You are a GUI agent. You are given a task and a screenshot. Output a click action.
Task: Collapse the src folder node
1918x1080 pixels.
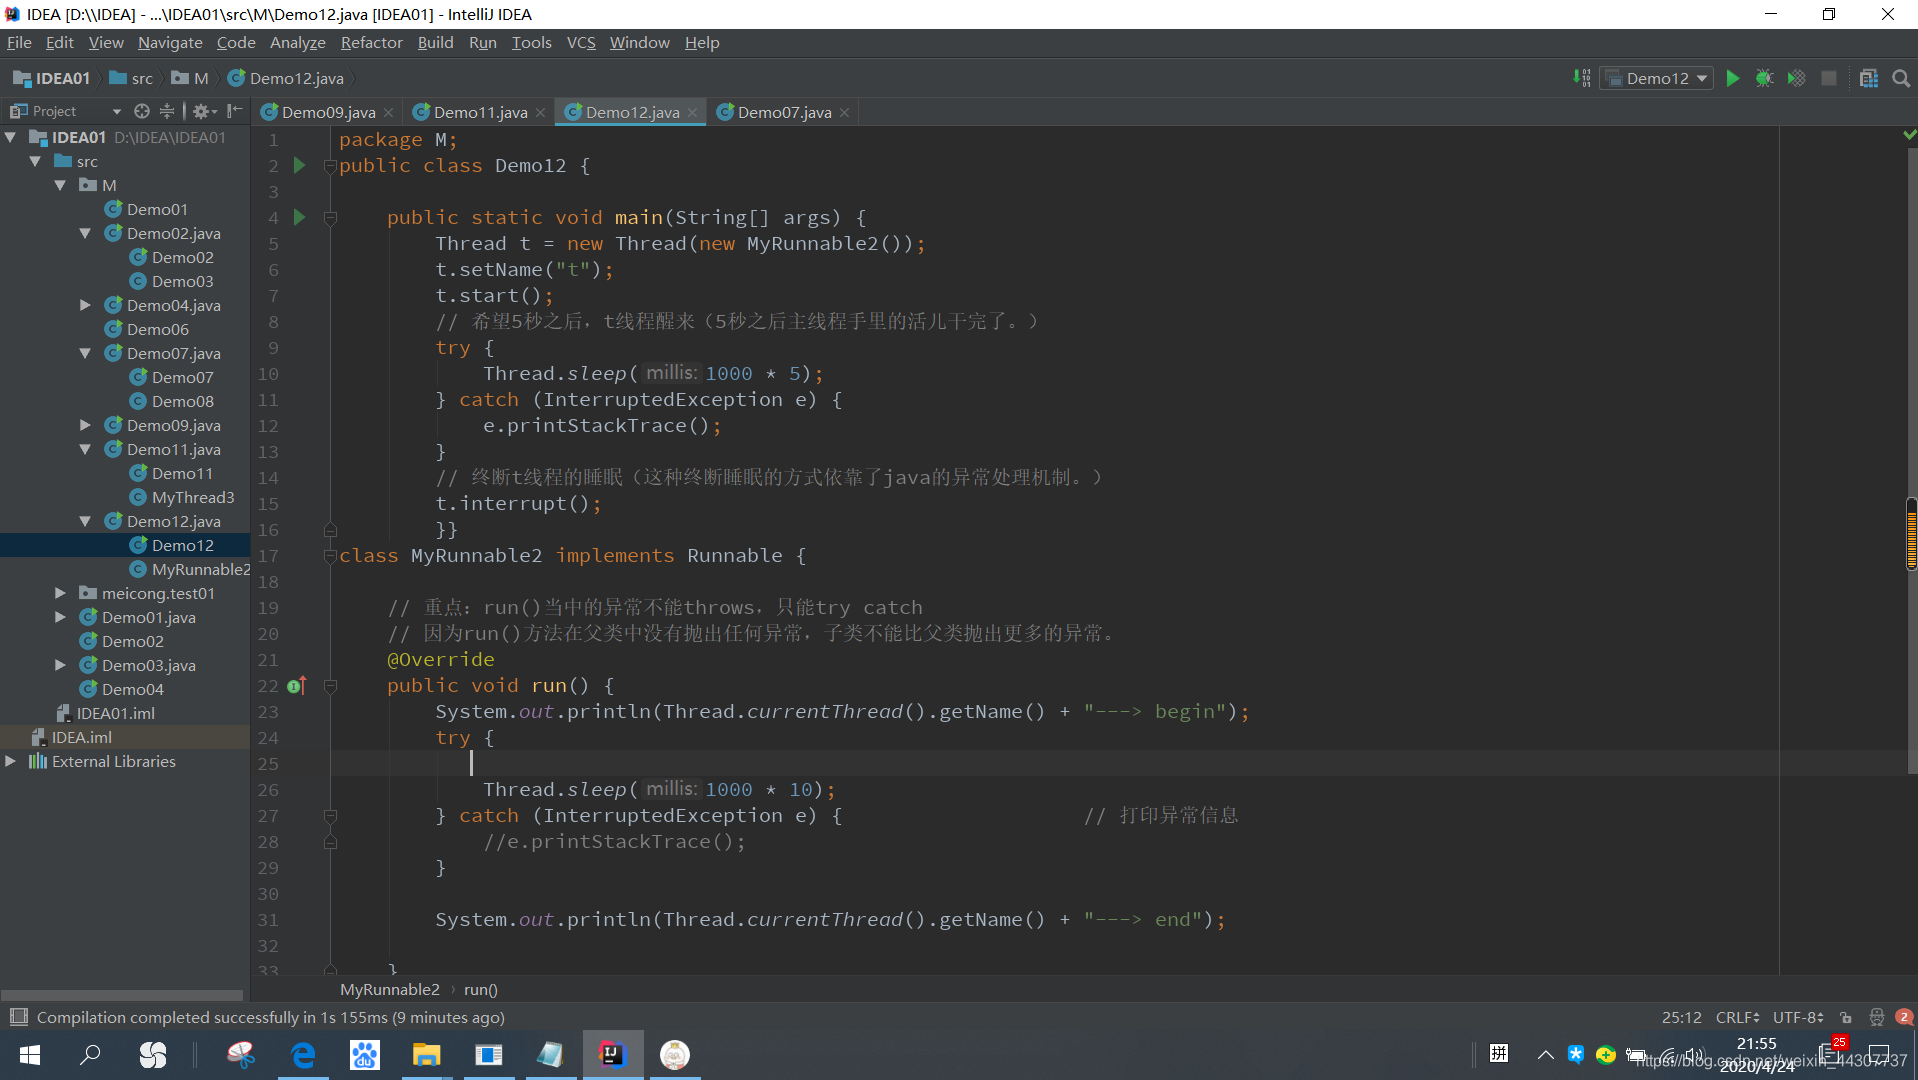[x=36, y=161]
